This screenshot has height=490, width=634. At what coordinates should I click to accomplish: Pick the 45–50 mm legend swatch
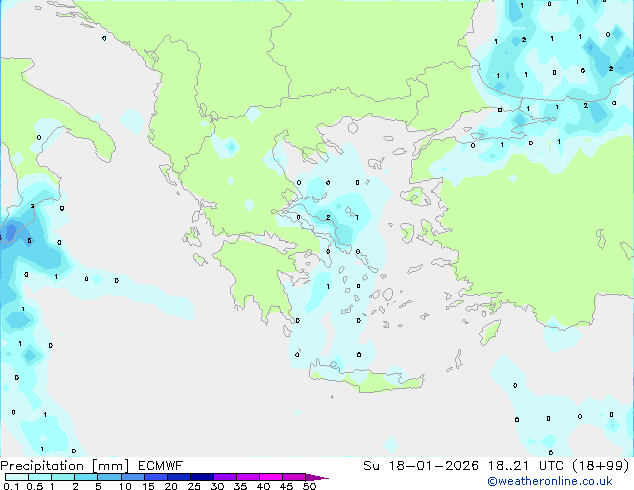click(294, 477)
